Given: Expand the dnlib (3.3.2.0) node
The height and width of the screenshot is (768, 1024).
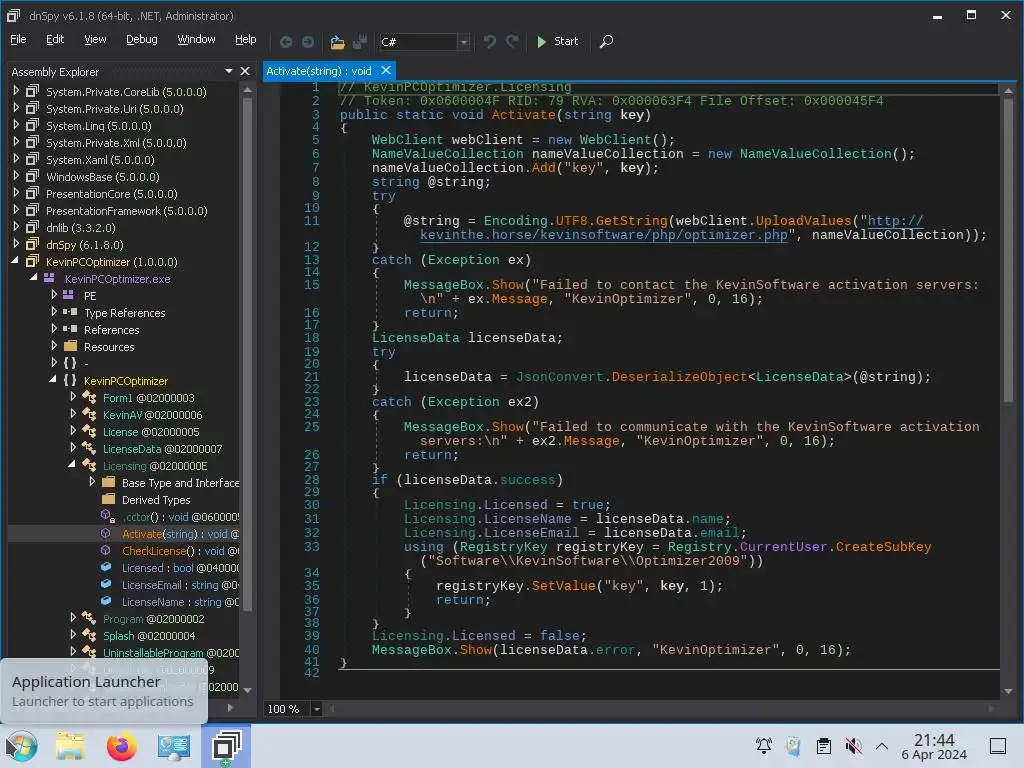Looking at the screenshot, I should [x=16, y=227].
